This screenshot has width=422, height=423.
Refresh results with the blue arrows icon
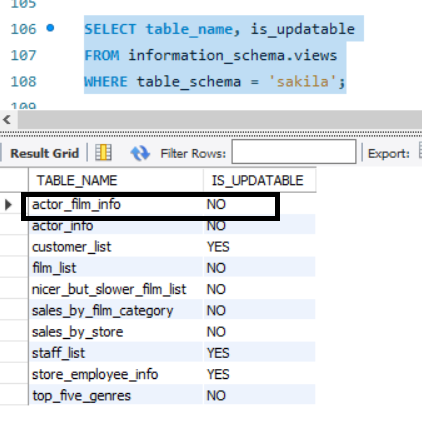tap(140, 153)
